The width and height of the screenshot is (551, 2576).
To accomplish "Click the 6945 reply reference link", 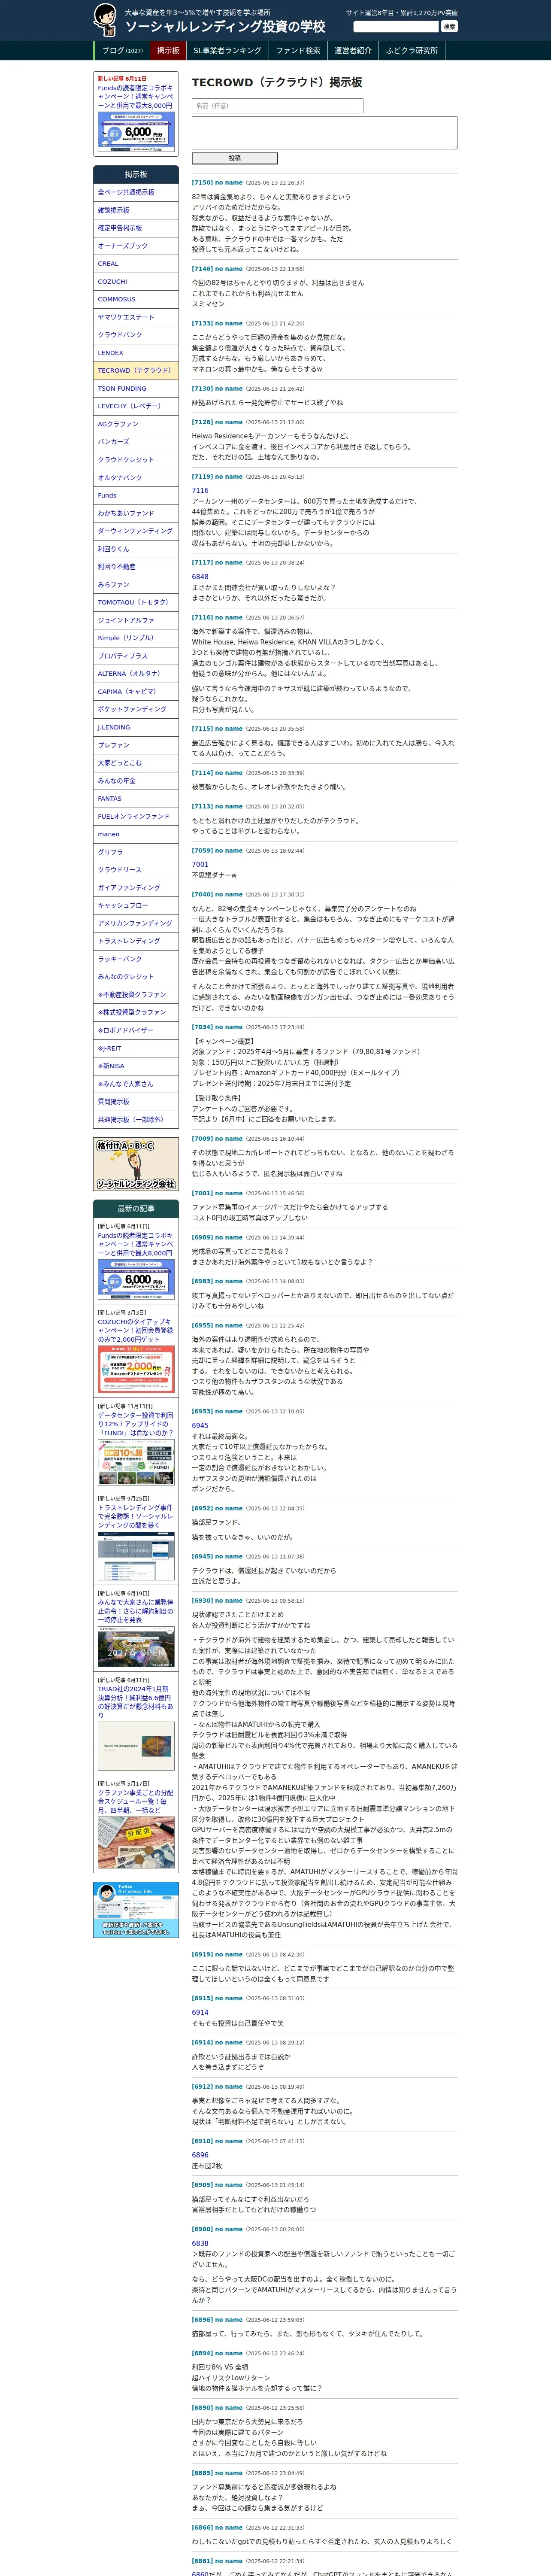I will (200, 1426).
